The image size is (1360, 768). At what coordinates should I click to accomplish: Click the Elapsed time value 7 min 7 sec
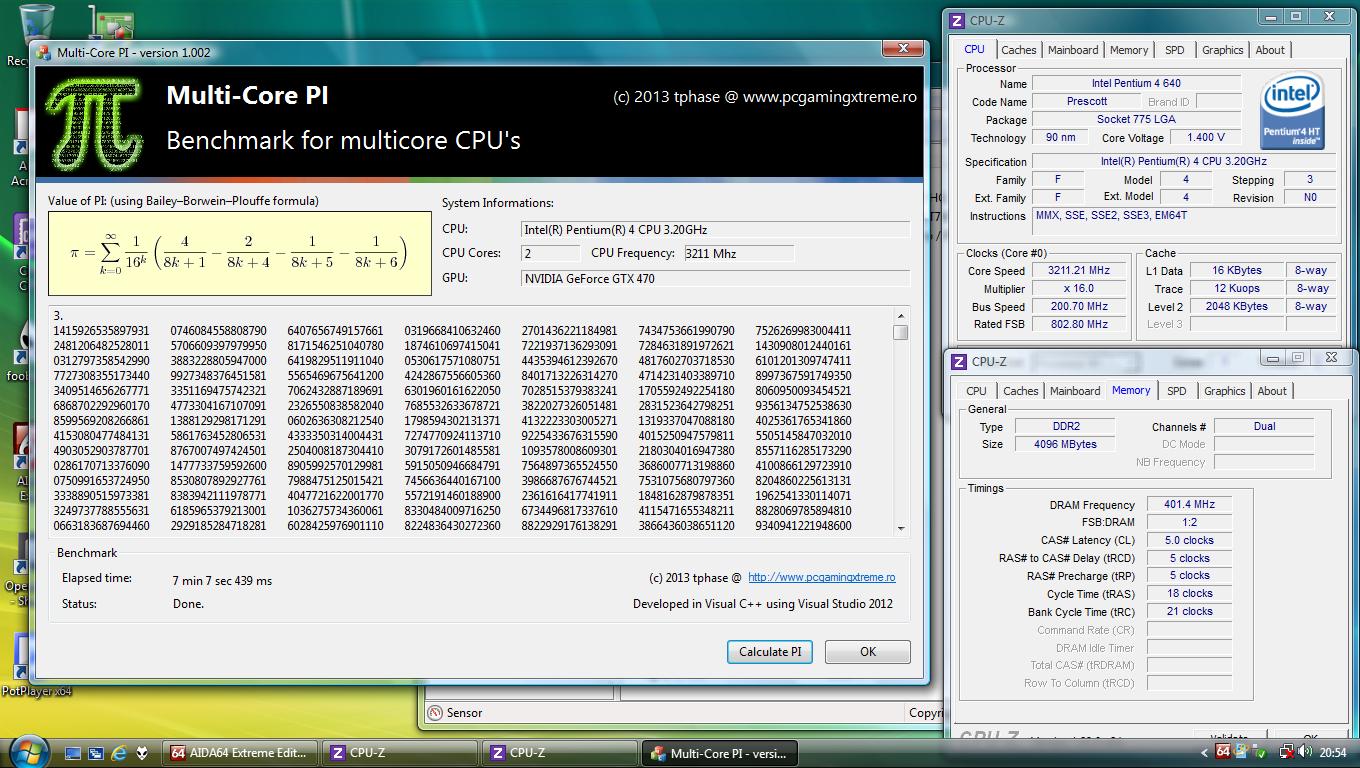[x=222, y=580]
